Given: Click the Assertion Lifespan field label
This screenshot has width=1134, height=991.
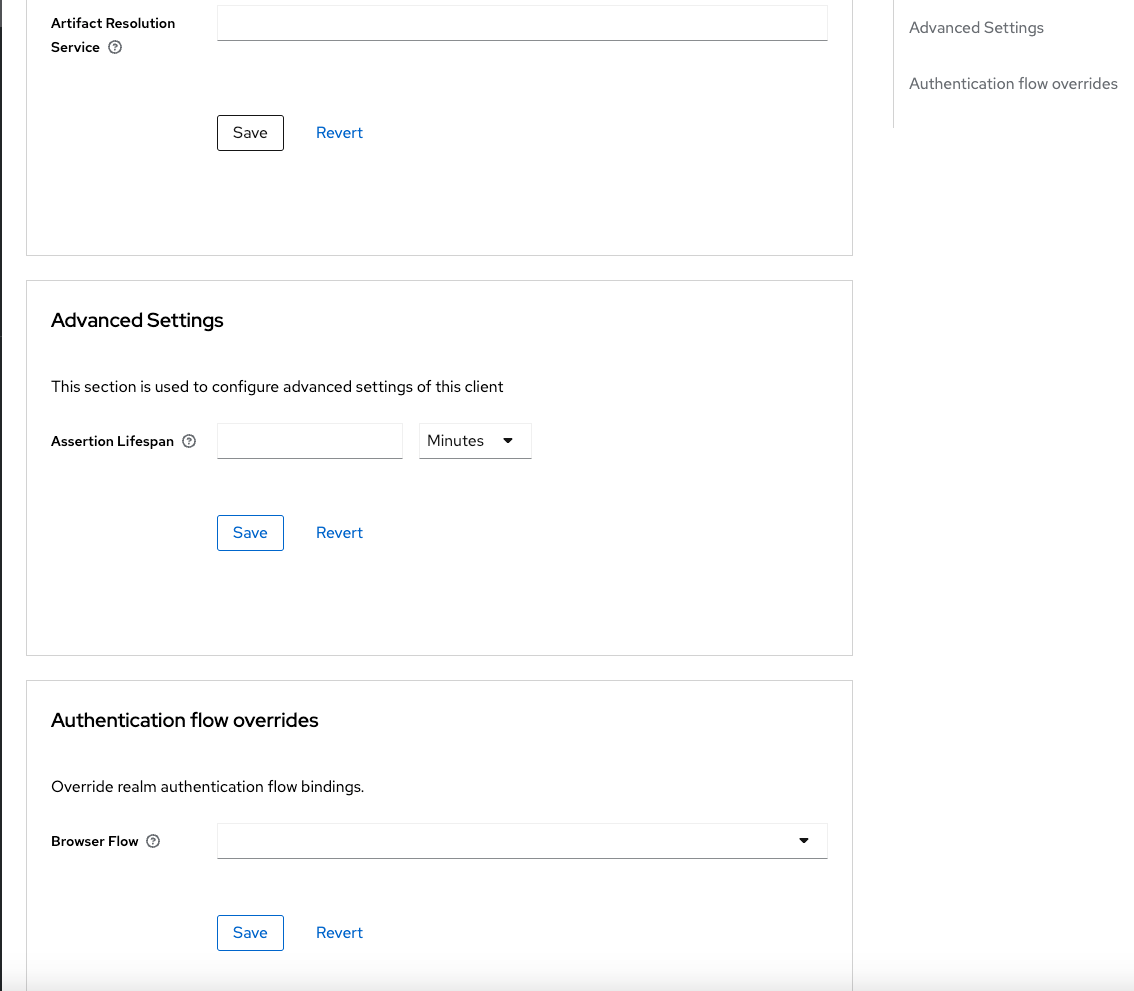Looking at the screenshot, I should [x=112, y=441].
